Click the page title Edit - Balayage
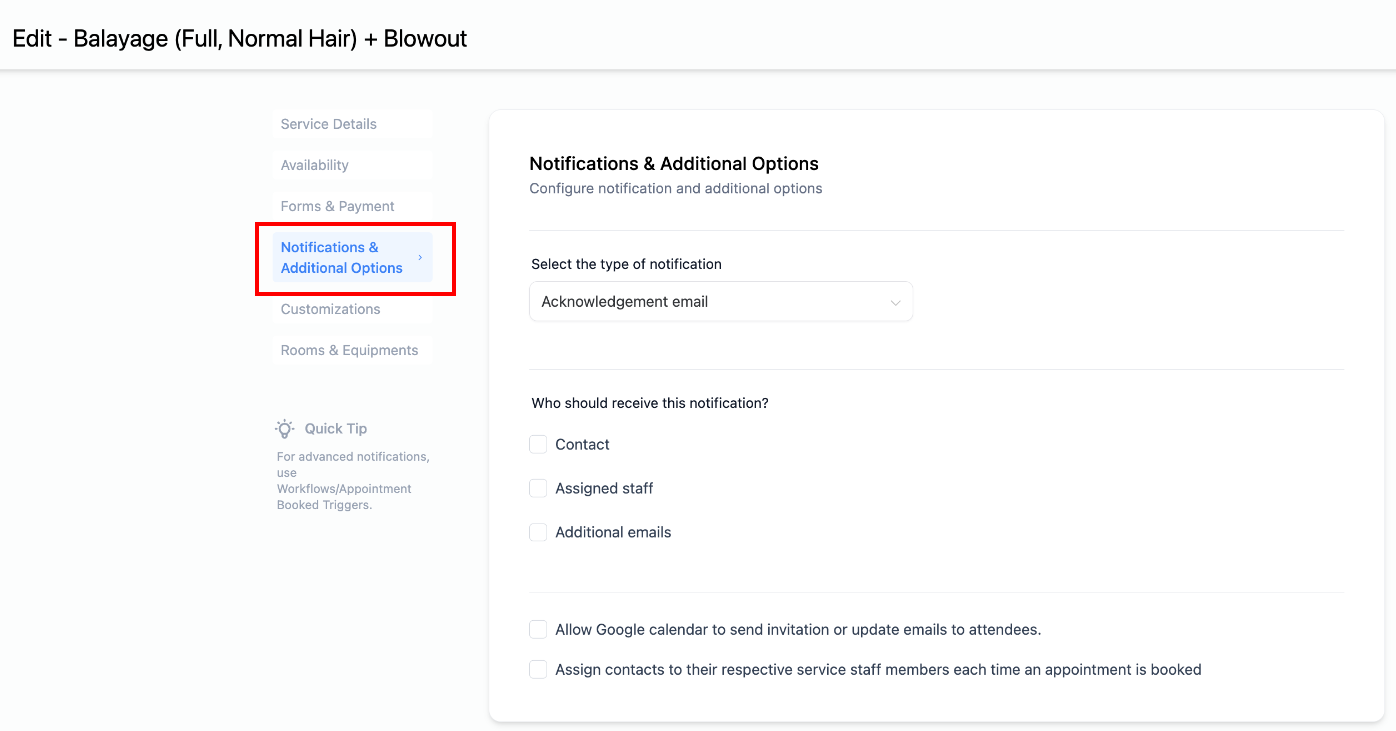Screen dimensions: 1396x731 click(240, 39)
